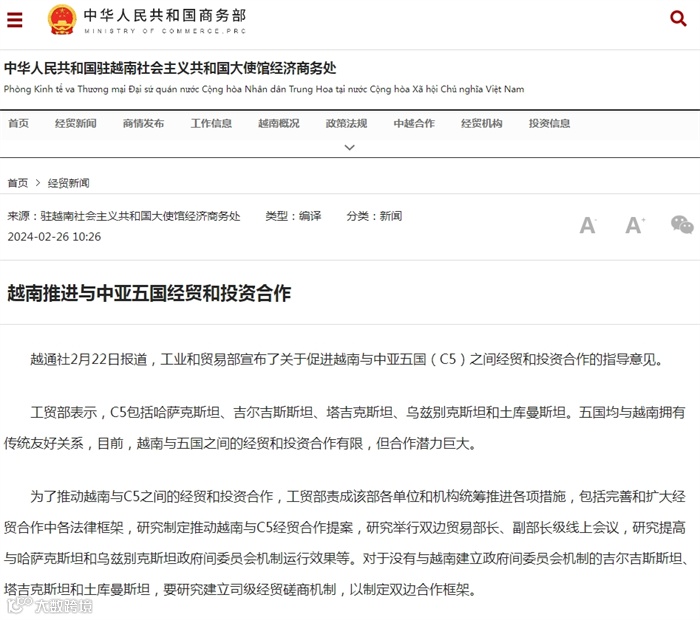The image size is (700, 620).
Task: Click paragraph starting 越通社2月22日报道
Action: point(347,359)
